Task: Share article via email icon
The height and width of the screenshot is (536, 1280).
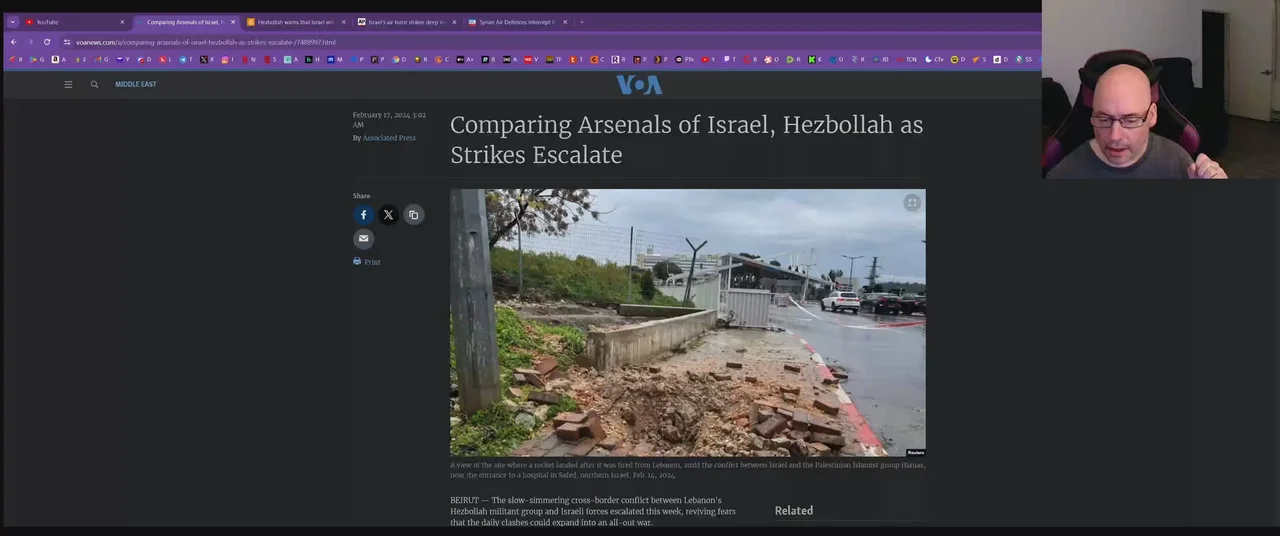Action: (x=363, y=239)
